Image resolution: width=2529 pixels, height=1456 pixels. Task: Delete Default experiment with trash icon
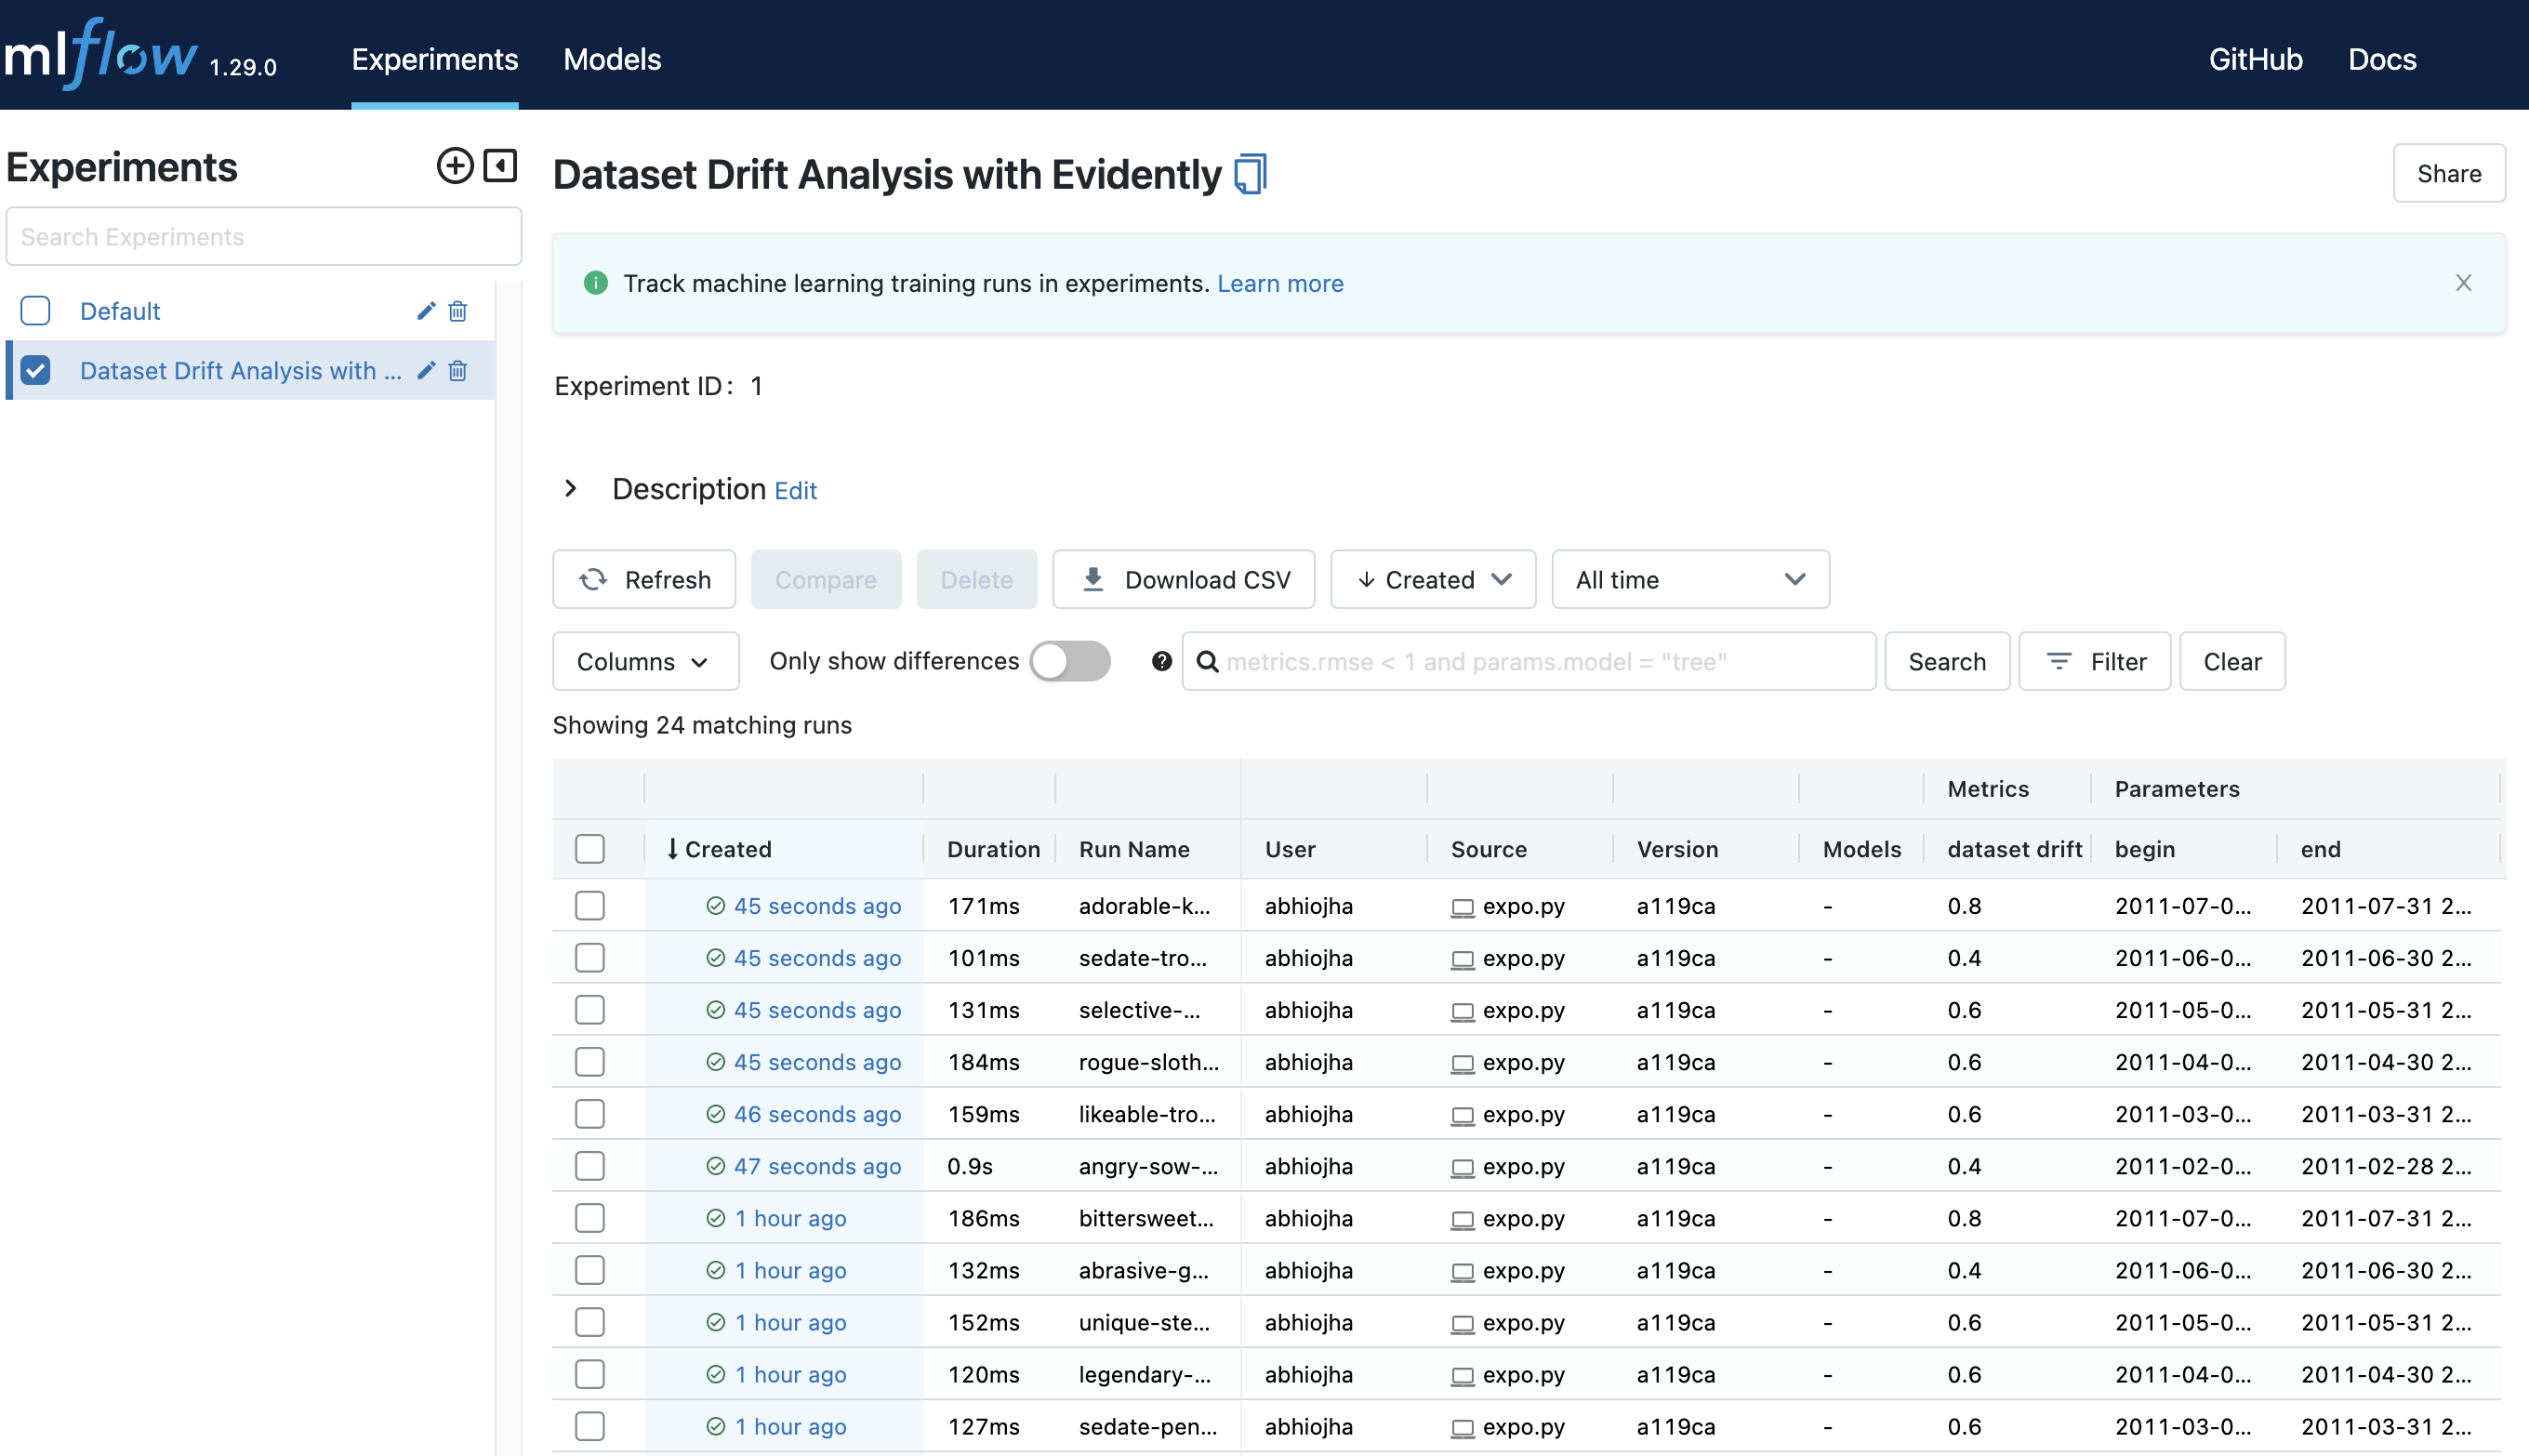coord(458,311)
